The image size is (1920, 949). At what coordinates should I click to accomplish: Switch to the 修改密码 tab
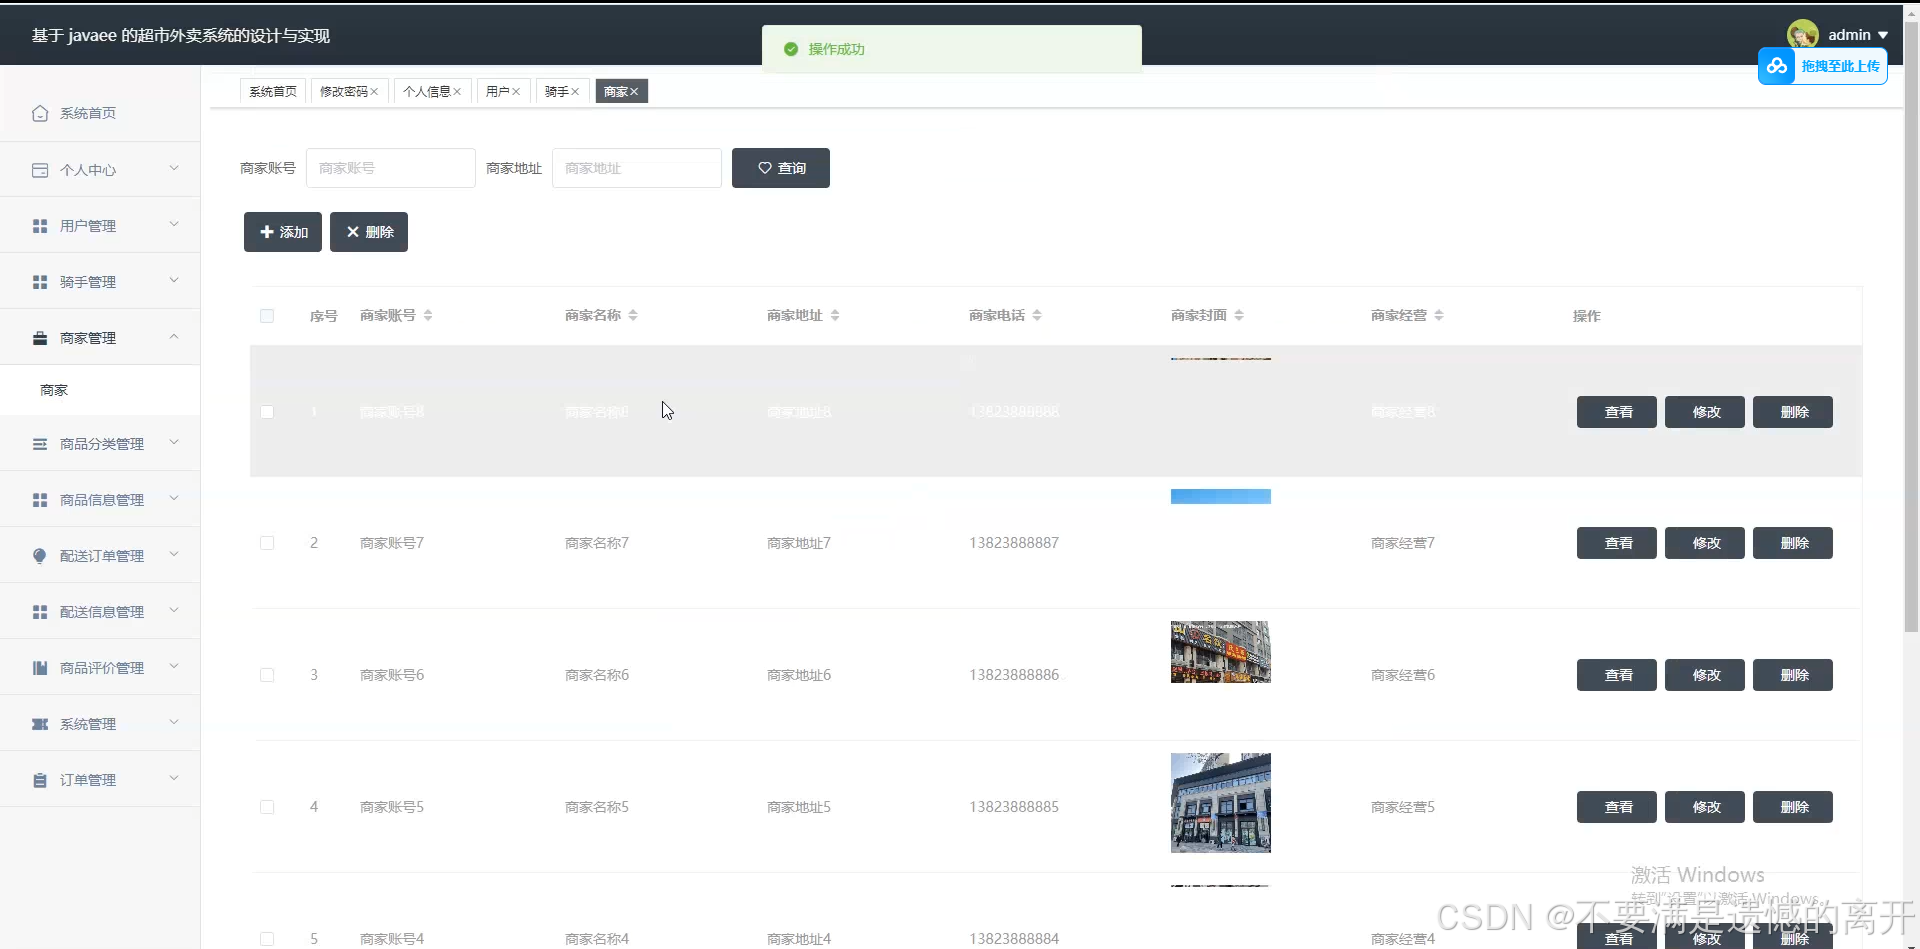[344, 92]
